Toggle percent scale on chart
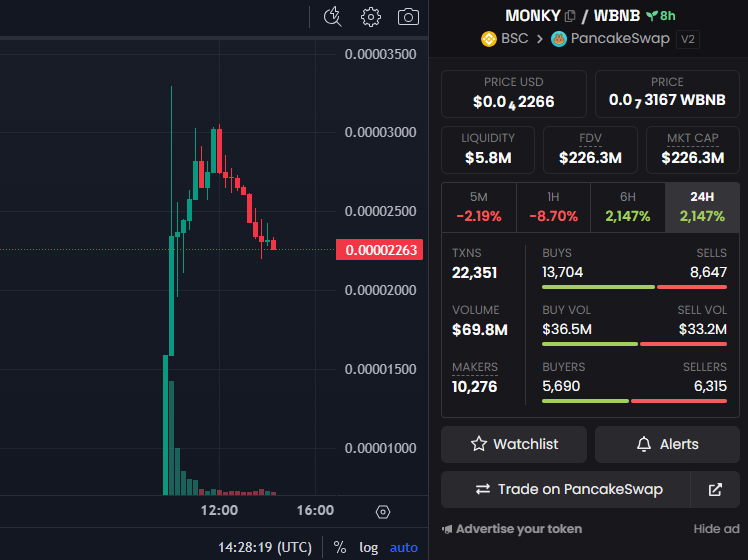748x560 pixels. click(340, 547)
